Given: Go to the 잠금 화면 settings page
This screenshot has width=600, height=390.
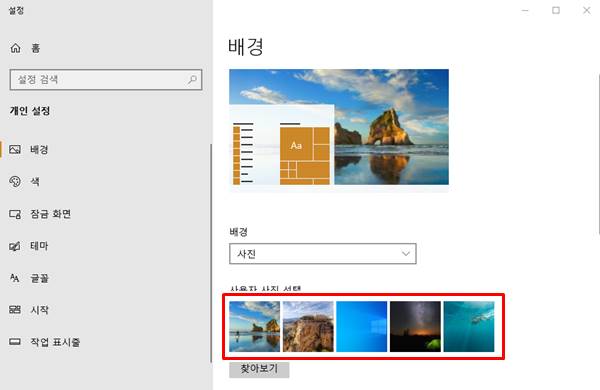Looking at the screenshot, I should click(x=51, y=214).
